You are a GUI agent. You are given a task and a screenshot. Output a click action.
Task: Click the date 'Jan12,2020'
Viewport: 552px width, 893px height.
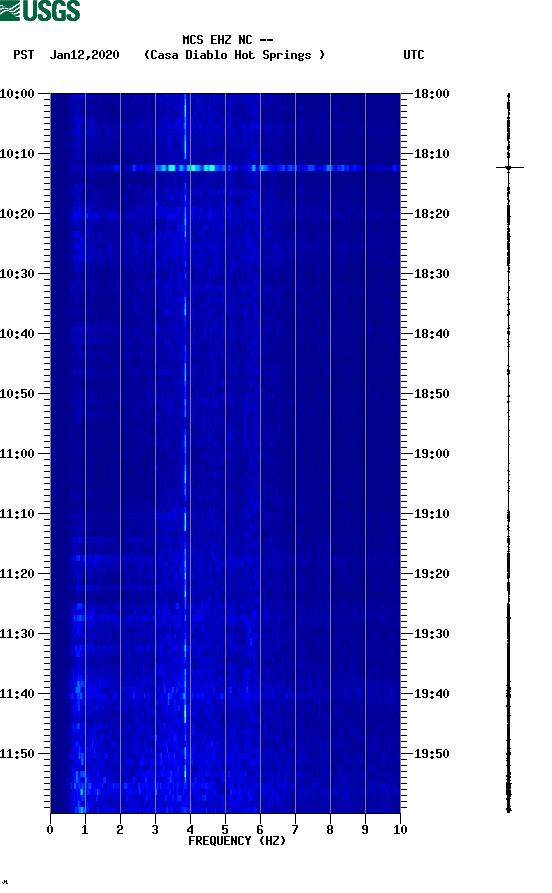tap(85, 55)
